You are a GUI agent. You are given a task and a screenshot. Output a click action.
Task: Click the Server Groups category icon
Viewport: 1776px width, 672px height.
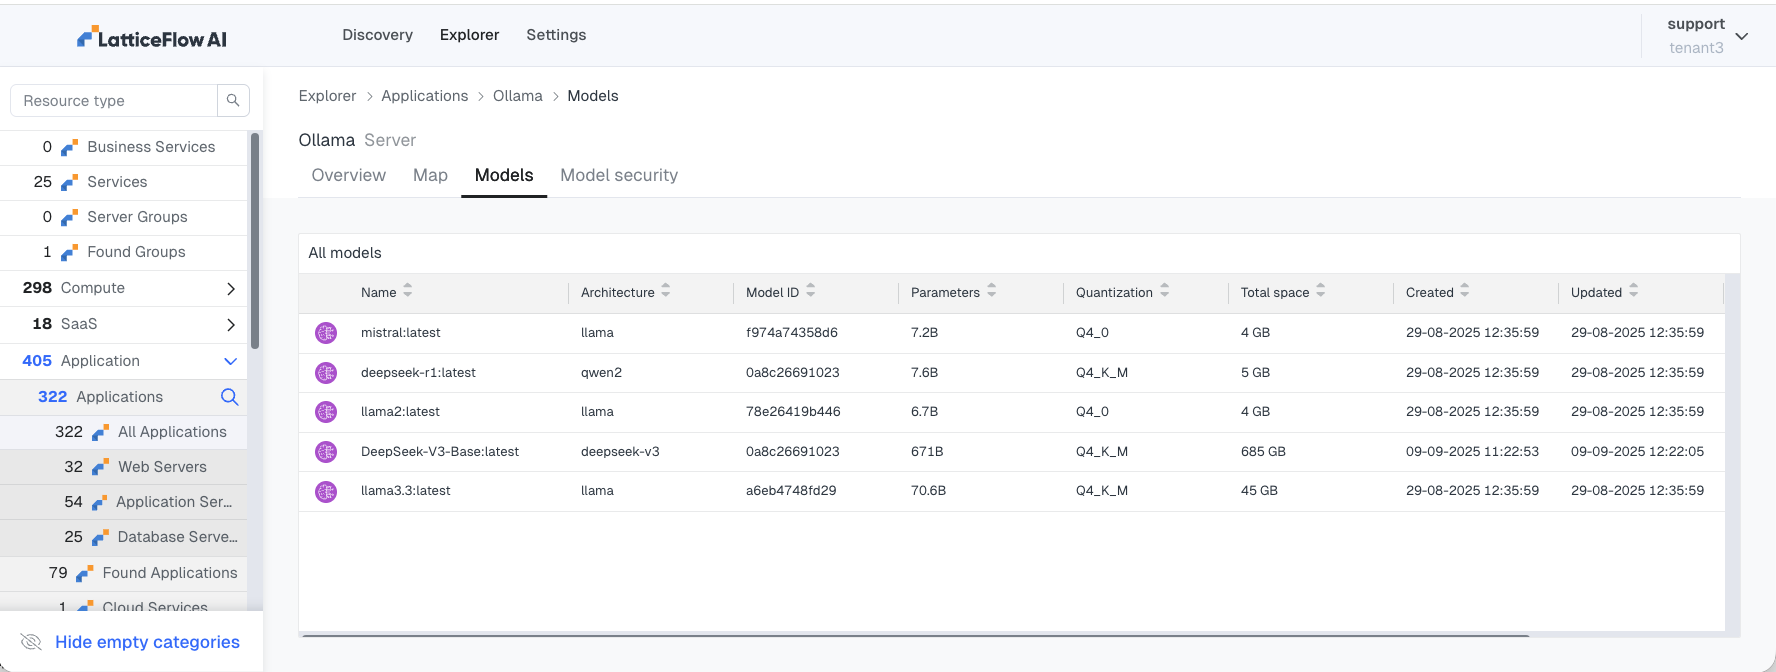tap(69, 218)
